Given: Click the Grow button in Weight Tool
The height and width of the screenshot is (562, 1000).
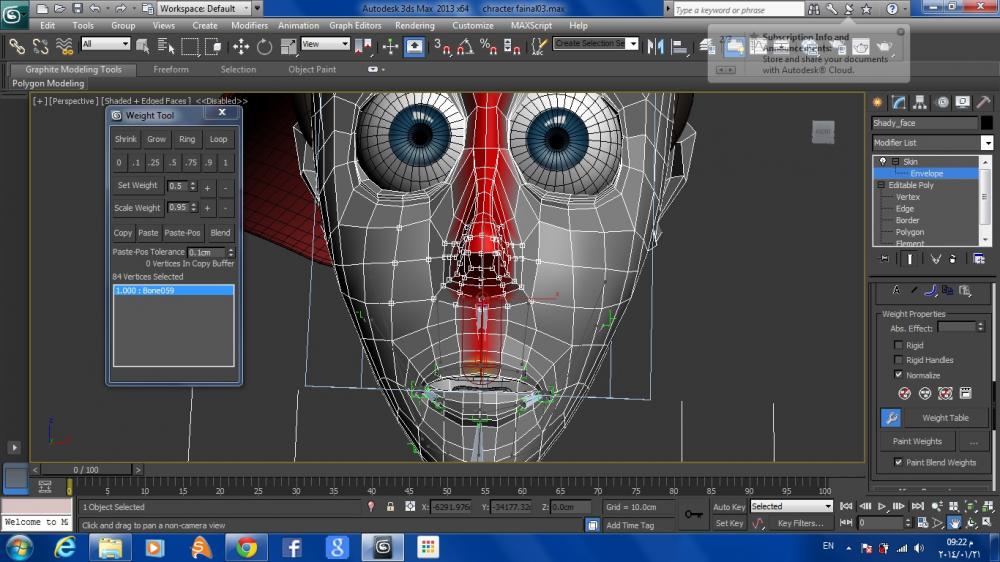Looking at the screenshot, I should [156, 139].
